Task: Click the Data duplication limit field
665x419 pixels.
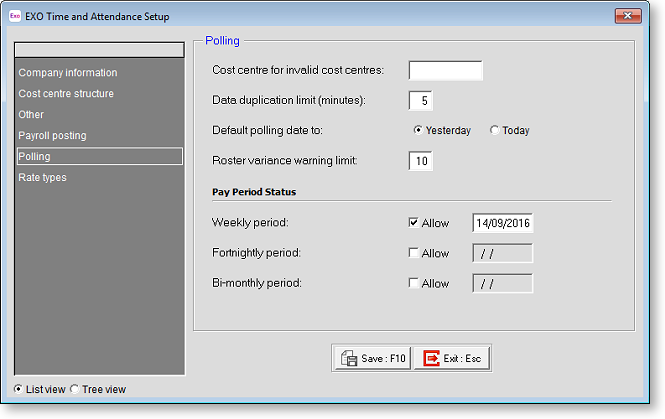Action: click(420, 100)
